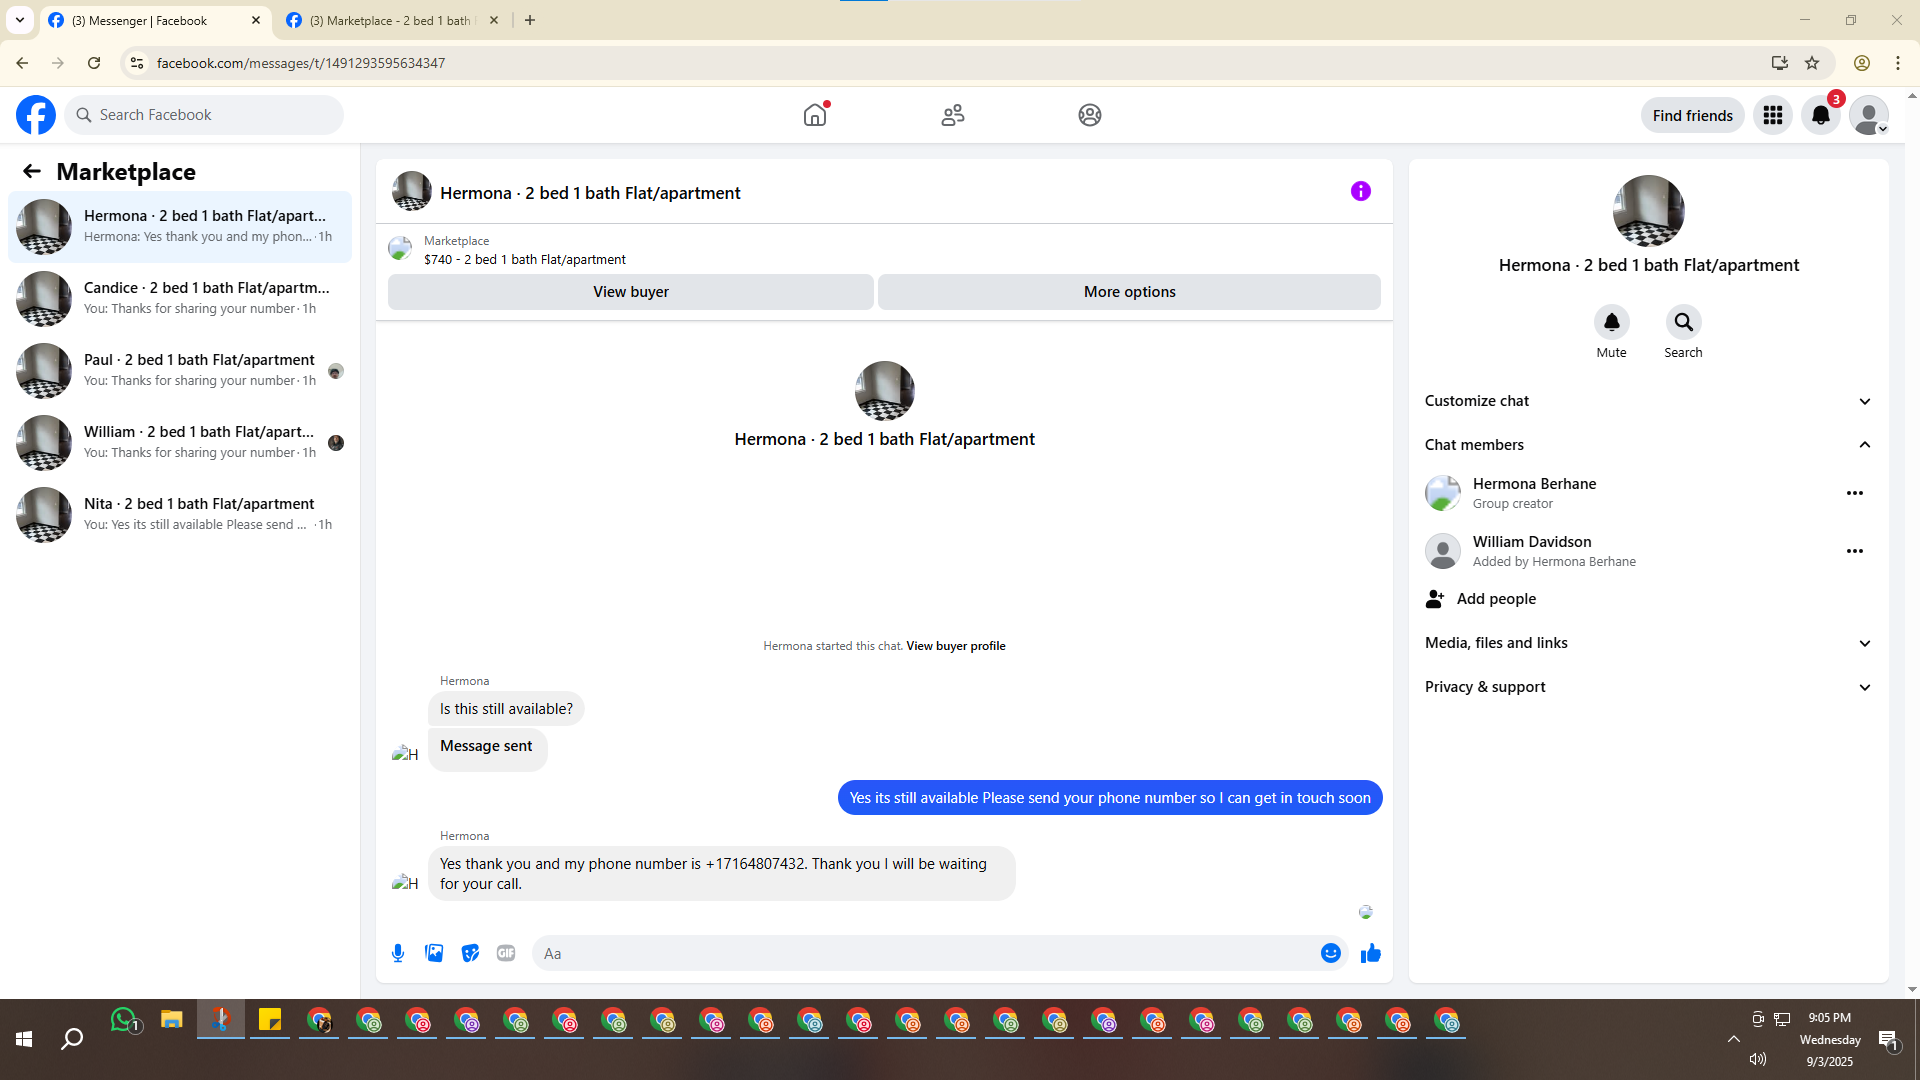
Task: Mute this conversation with the bell icon
Action: (x=1611, y=322)
